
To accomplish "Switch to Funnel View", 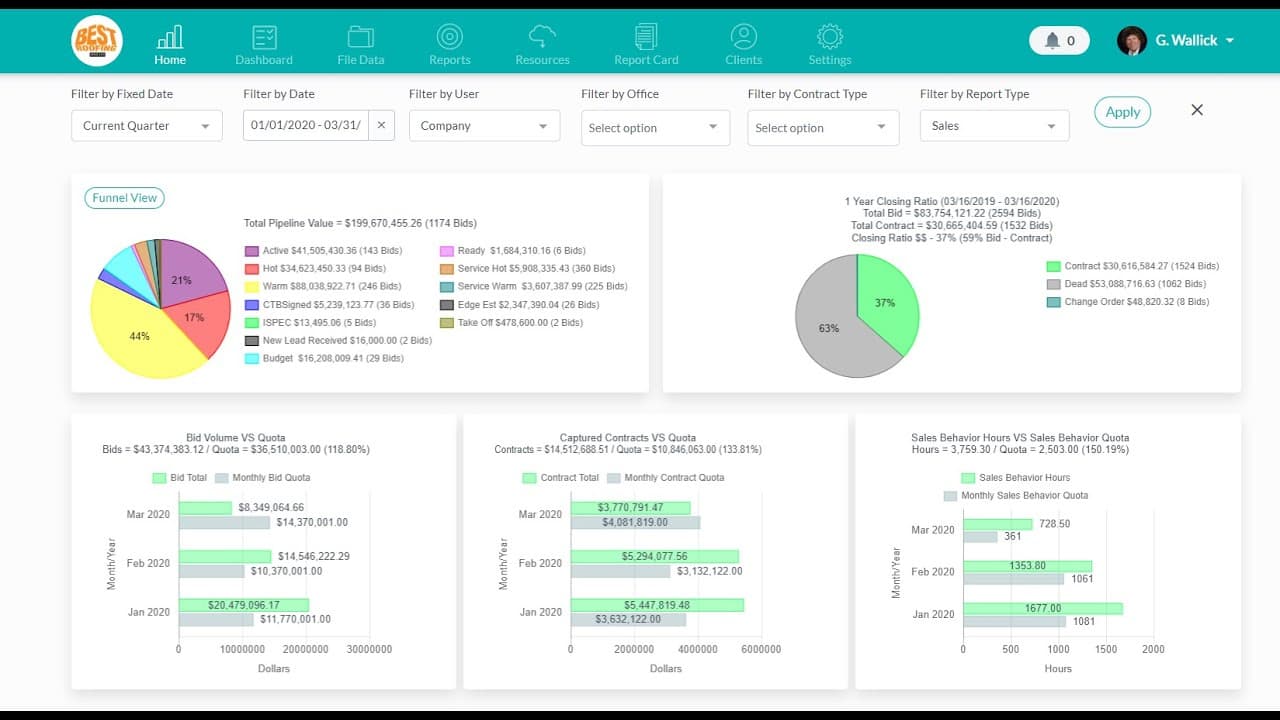I will tap(124, 198).
